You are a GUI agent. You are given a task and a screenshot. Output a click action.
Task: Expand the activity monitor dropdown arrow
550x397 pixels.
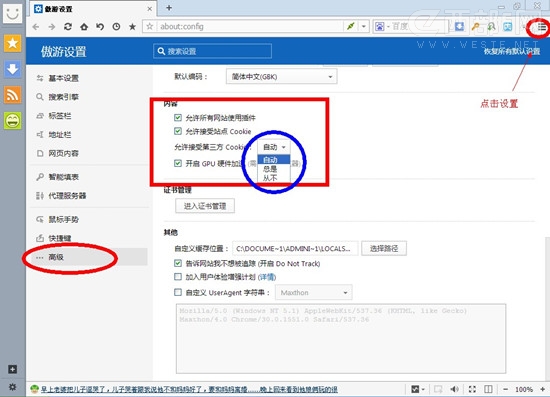pyautogui.click(x=423, y=389)
